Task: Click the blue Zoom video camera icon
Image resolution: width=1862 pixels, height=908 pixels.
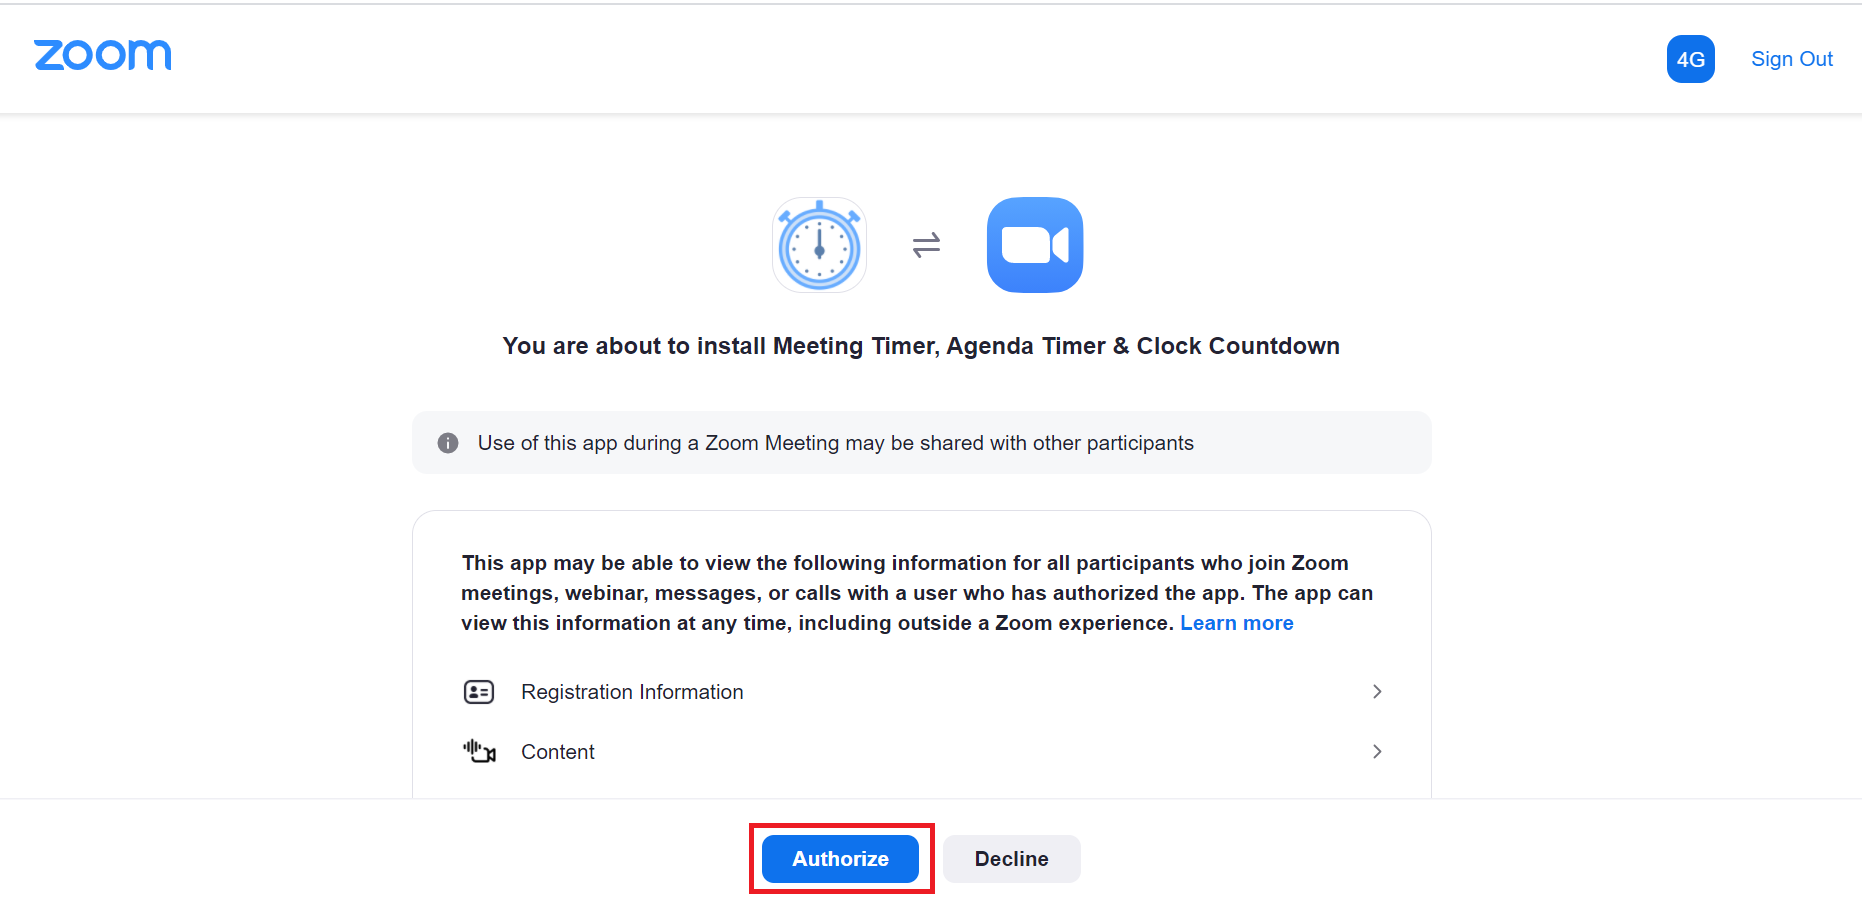Action: pyautogui.click(x=1034, y=244)
